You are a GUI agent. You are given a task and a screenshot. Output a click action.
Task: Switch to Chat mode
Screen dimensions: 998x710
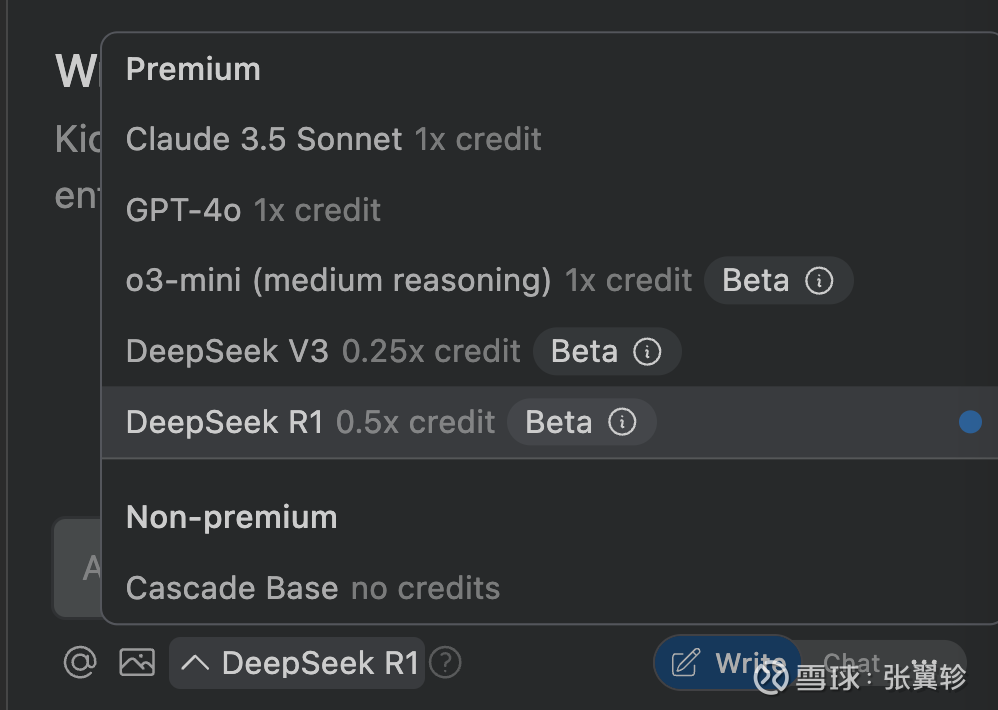pos(852,663)
